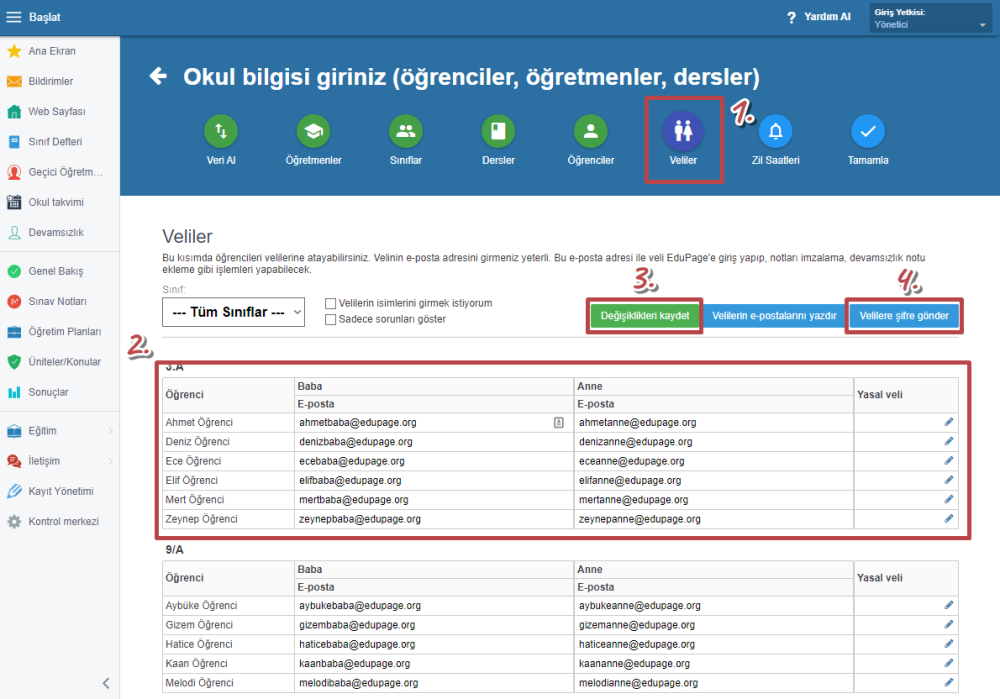Open Kayıt Yönetimi in the sidebar
The image size is (1000, 699).
(x=59, y=491)
